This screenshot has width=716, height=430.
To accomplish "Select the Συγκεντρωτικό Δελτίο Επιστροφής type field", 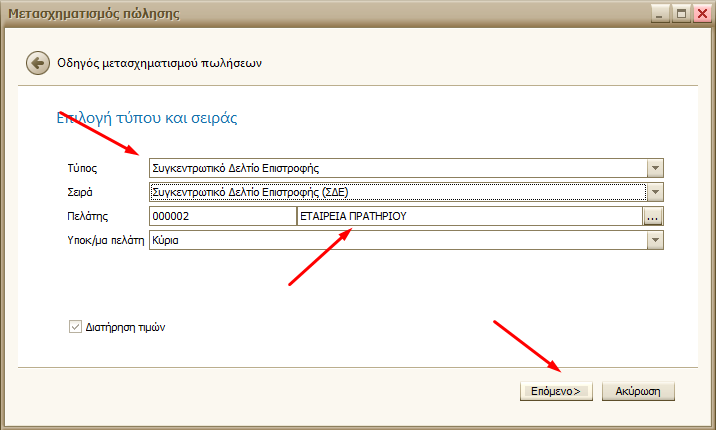I will (396, 168).
